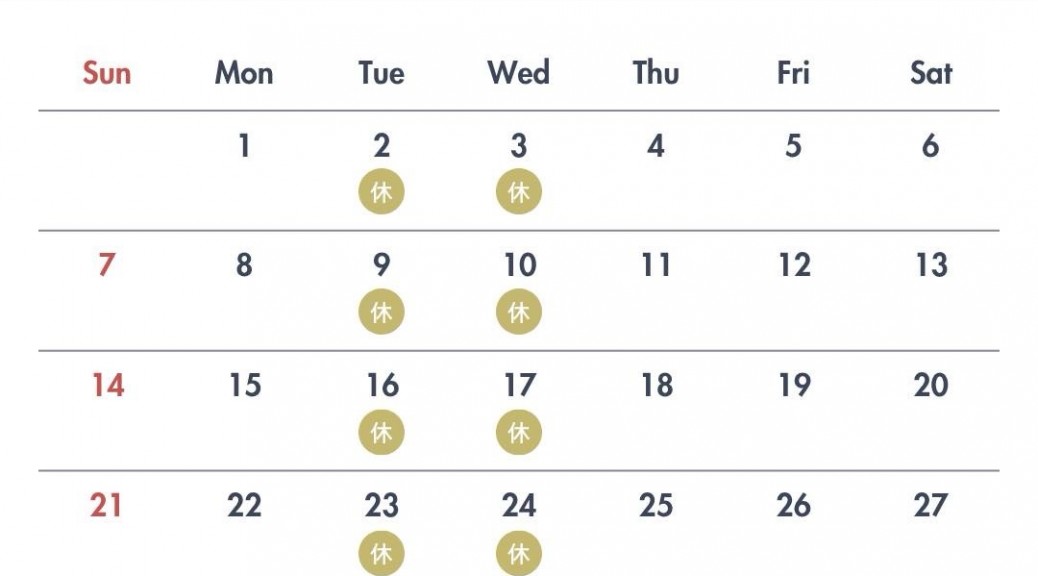Viewport: 1038px width, 576px height.
Task: Click Sunday date 14
Action: tap(107, 386)
